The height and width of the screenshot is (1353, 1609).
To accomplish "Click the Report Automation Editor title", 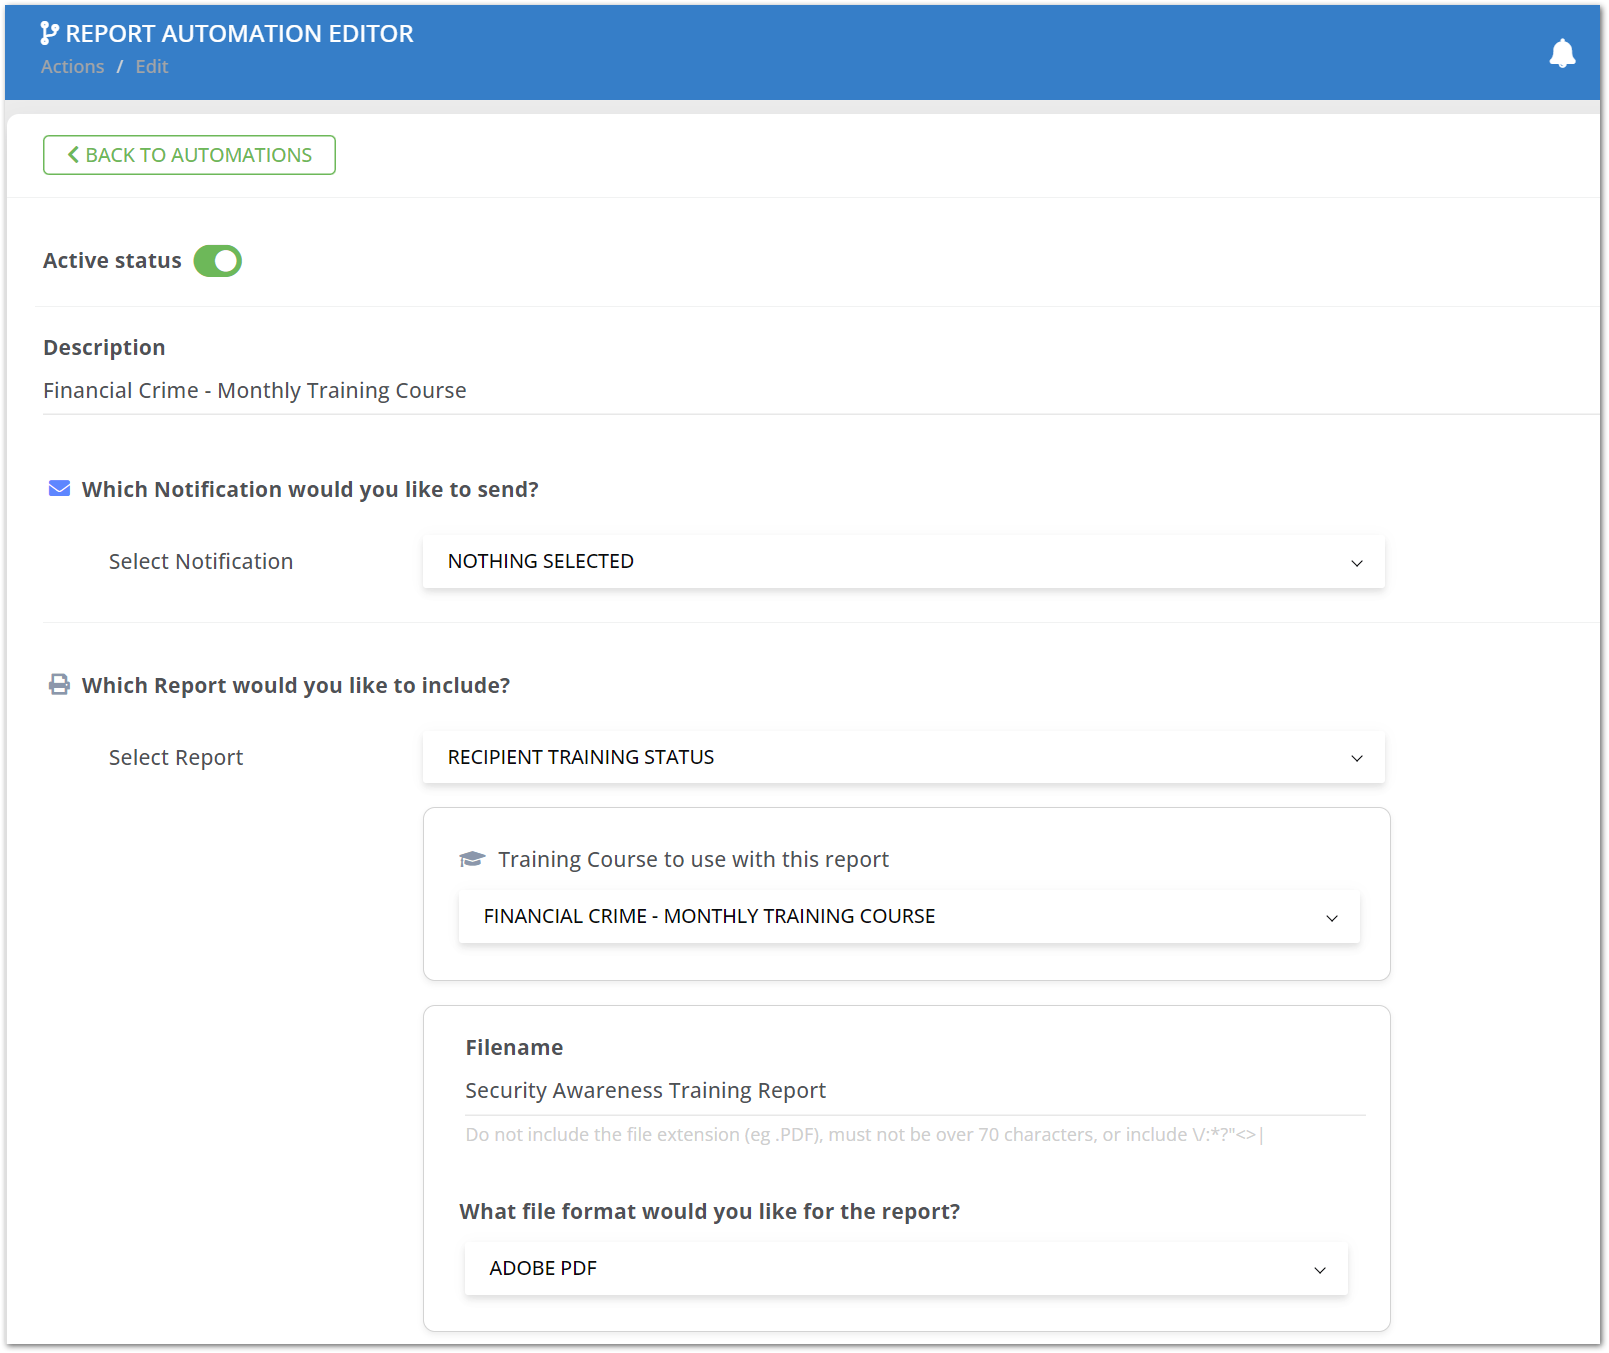I will point(239,33).
